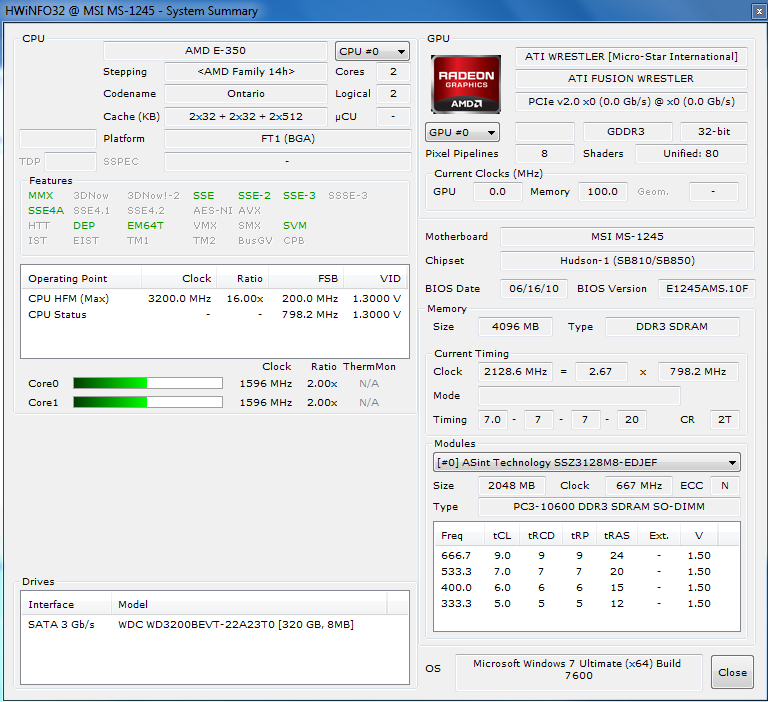Viewport: 768px width, 702px height.
Task: Click the SSE4A feature label
Action: 46,211
